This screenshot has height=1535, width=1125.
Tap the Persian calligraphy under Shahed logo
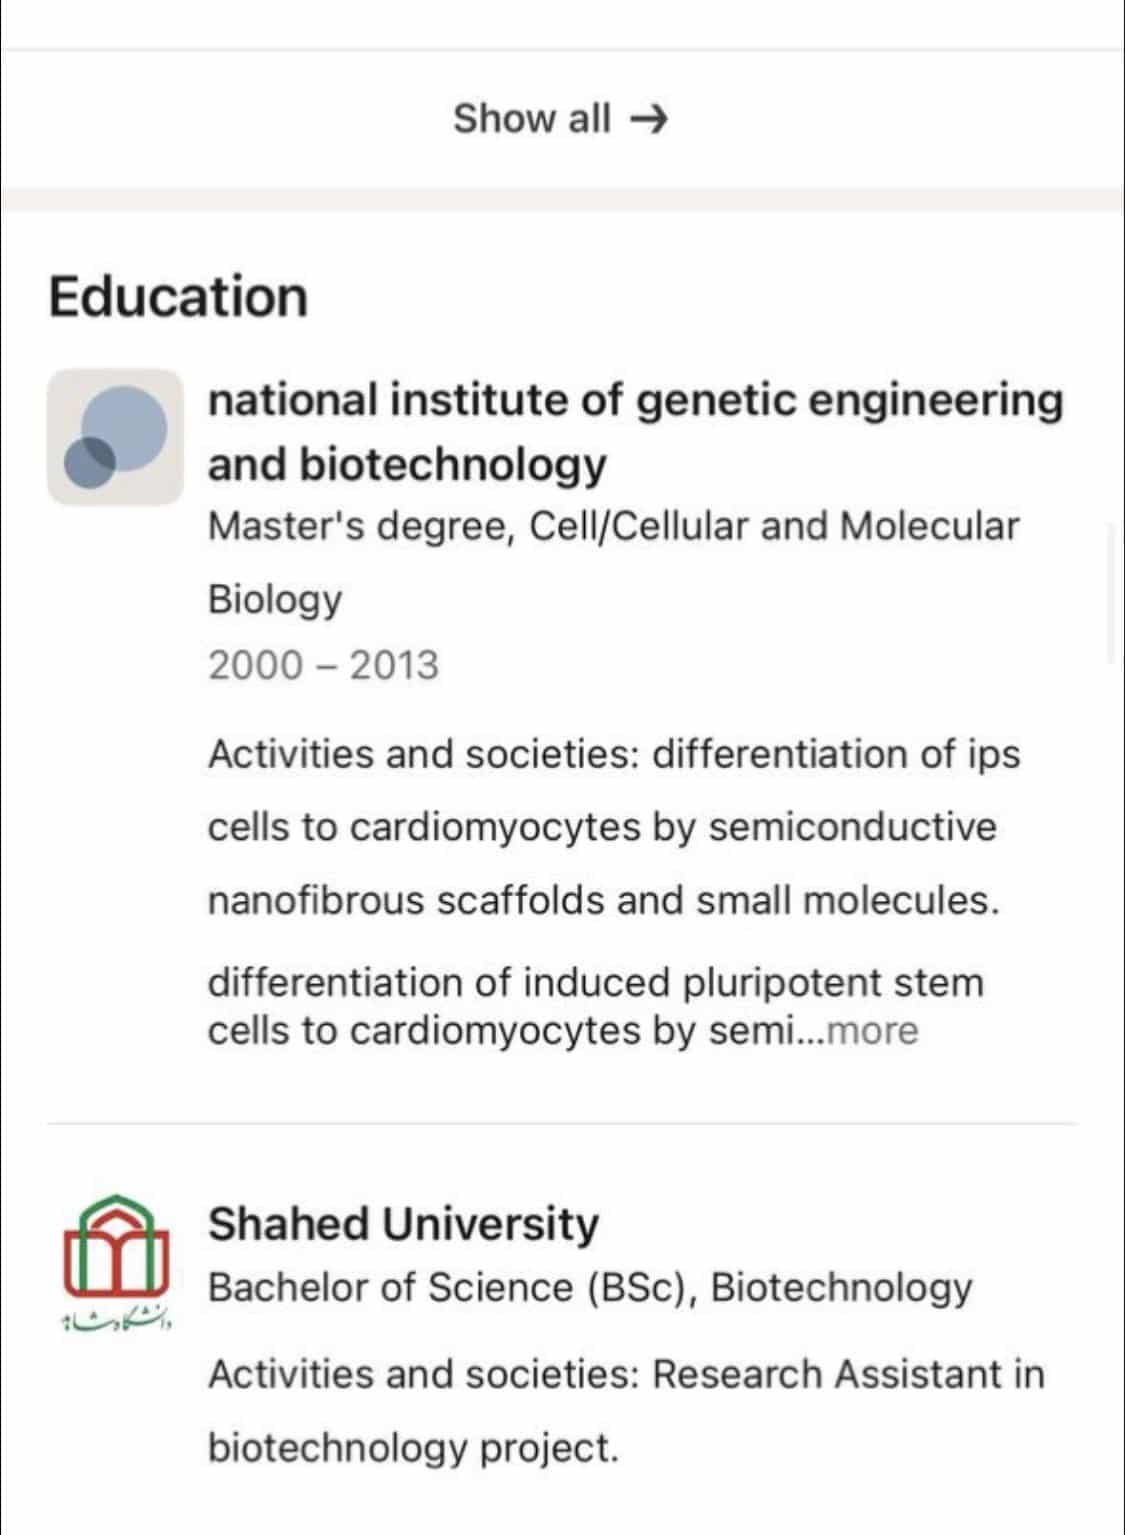tap(116, 1322)
